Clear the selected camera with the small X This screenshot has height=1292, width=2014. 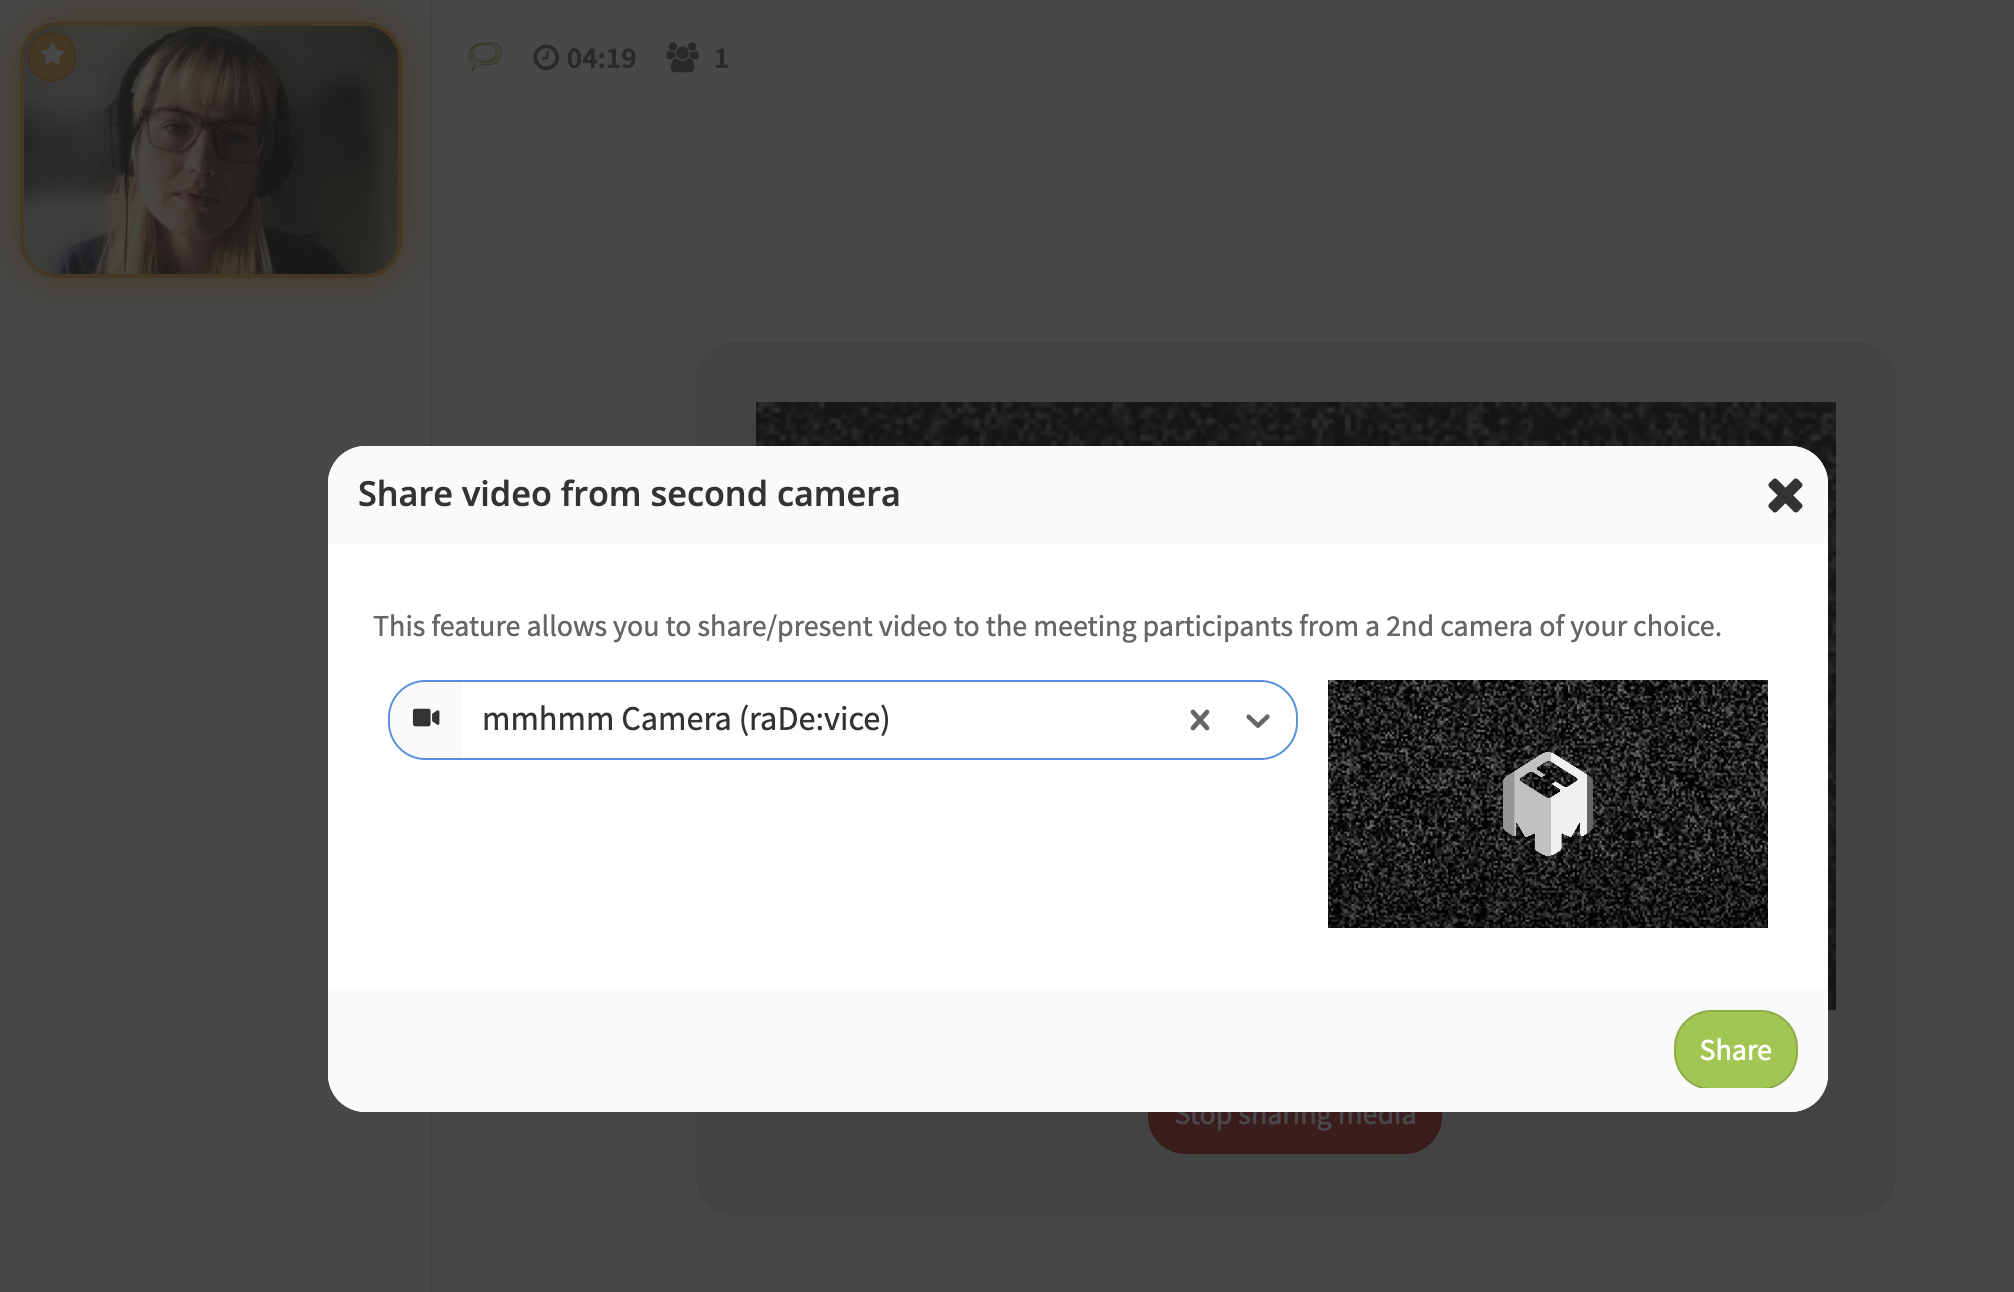pos(1199,720)
